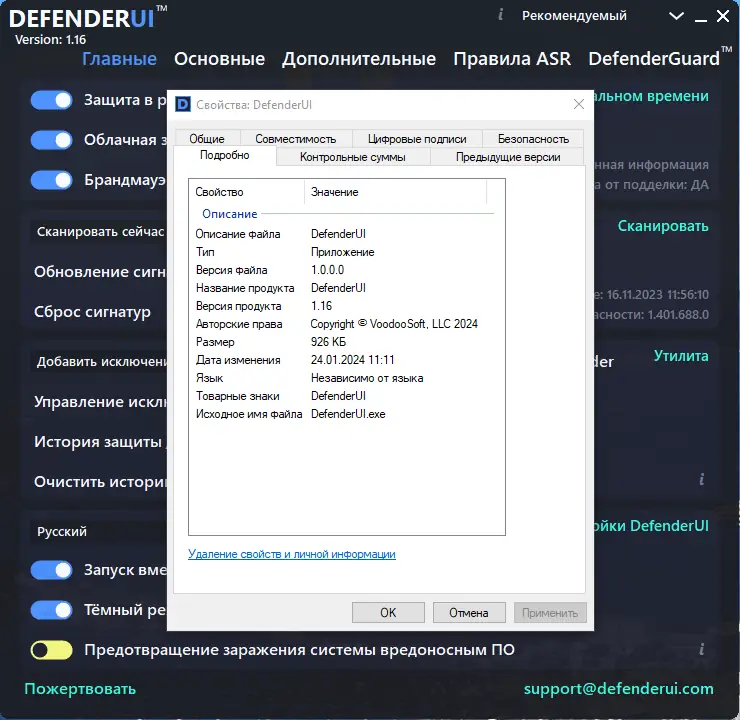Select the Размер value 926 КБ

[328, 342]
